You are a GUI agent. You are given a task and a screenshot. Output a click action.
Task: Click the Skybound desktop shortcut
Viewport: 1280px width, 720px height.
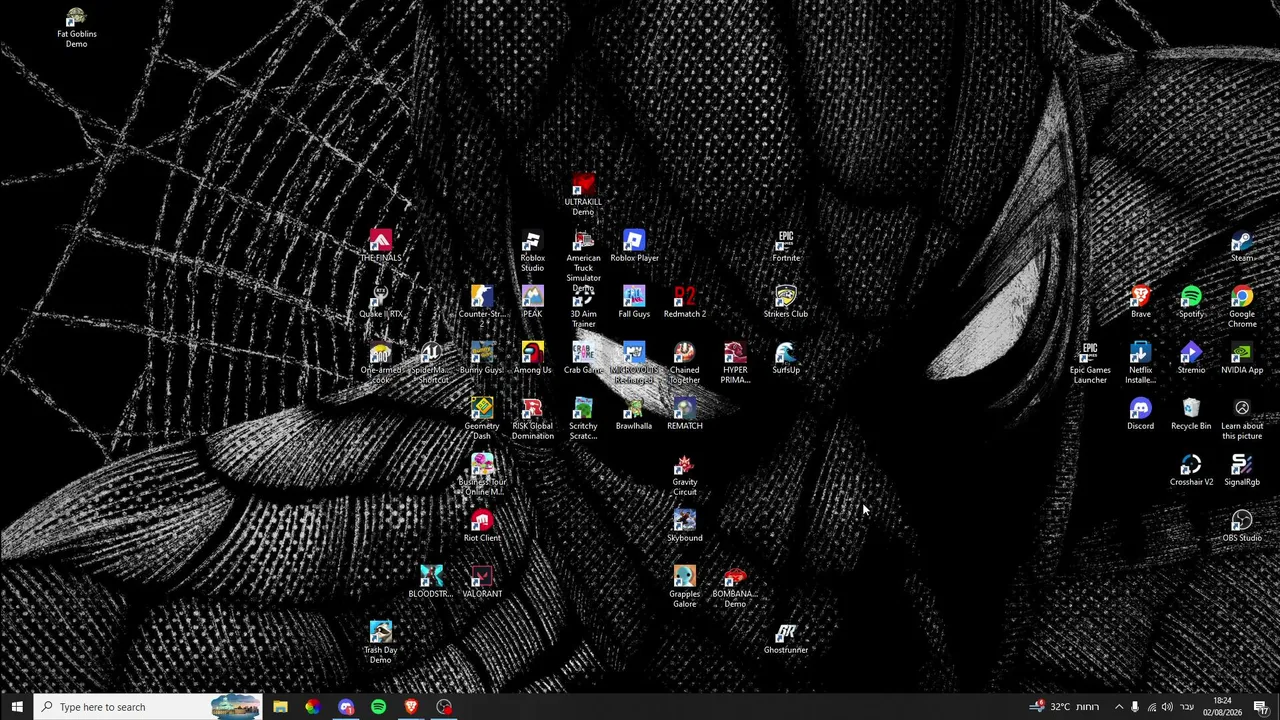coord(685,526)
